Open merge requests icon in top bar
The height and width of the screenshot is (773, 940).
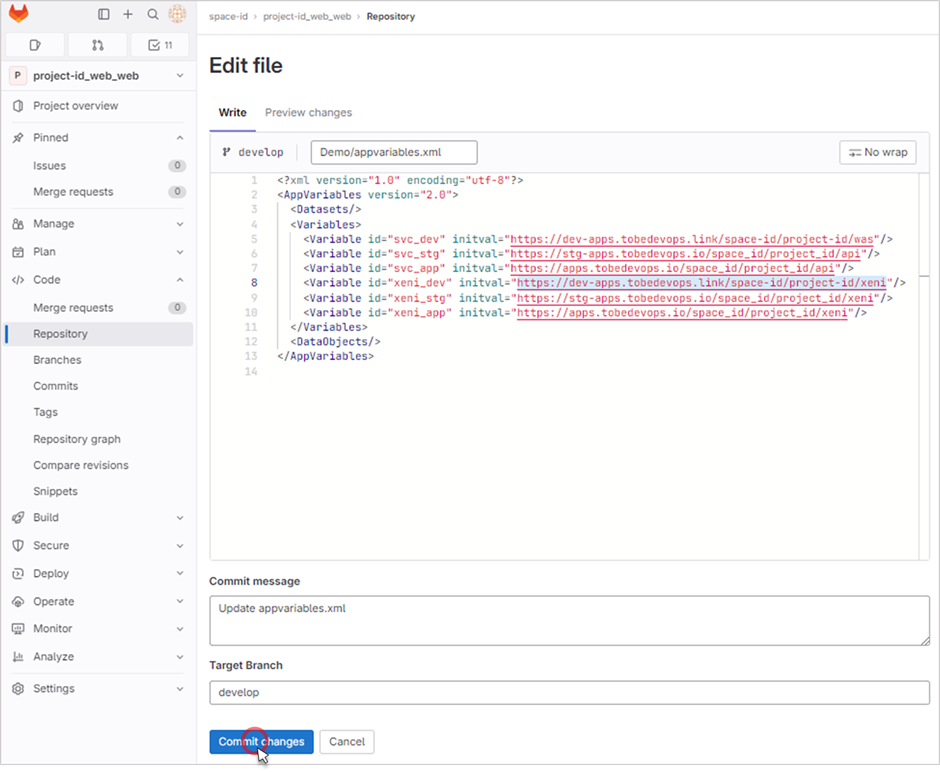point(98,45)
